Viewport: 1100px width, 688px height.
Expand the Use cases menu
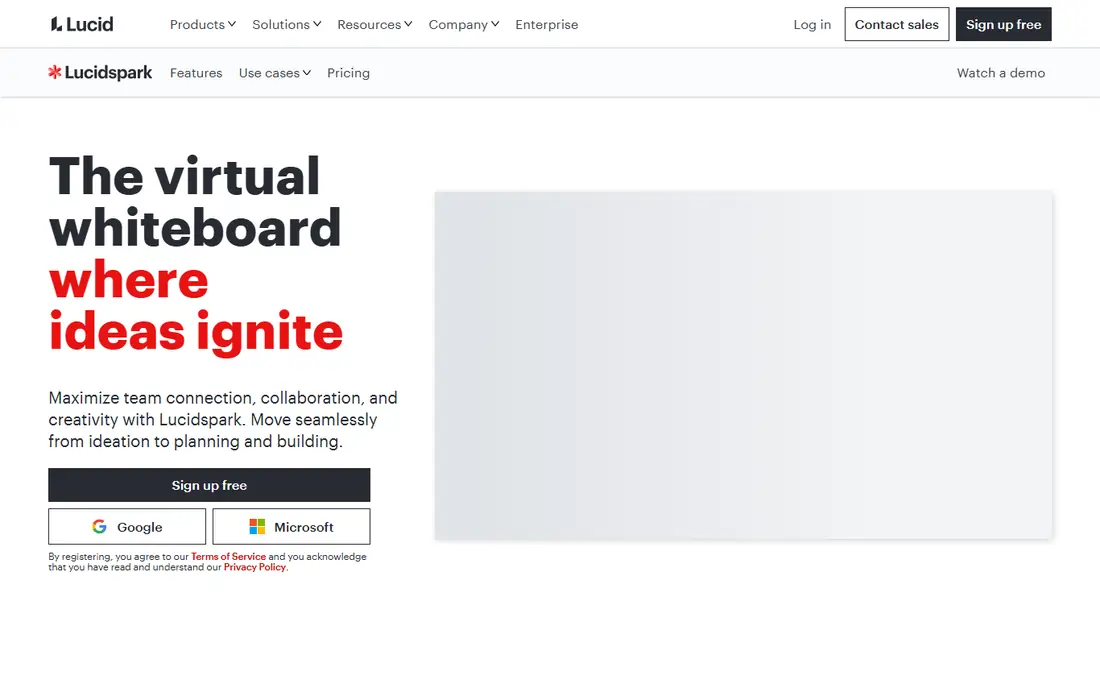pyautogui.click(x=274, y=73)
